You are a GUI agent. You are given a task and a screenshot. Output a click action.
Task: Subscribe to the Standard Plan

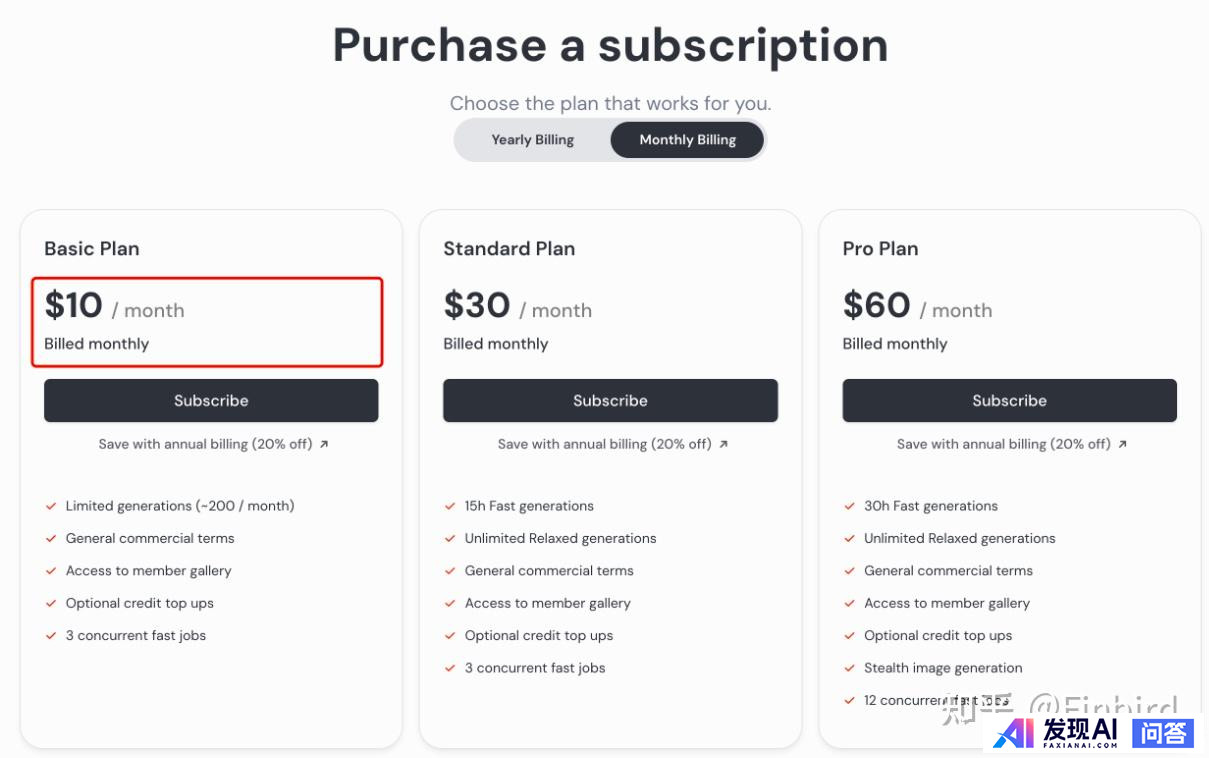pos(610,400)
